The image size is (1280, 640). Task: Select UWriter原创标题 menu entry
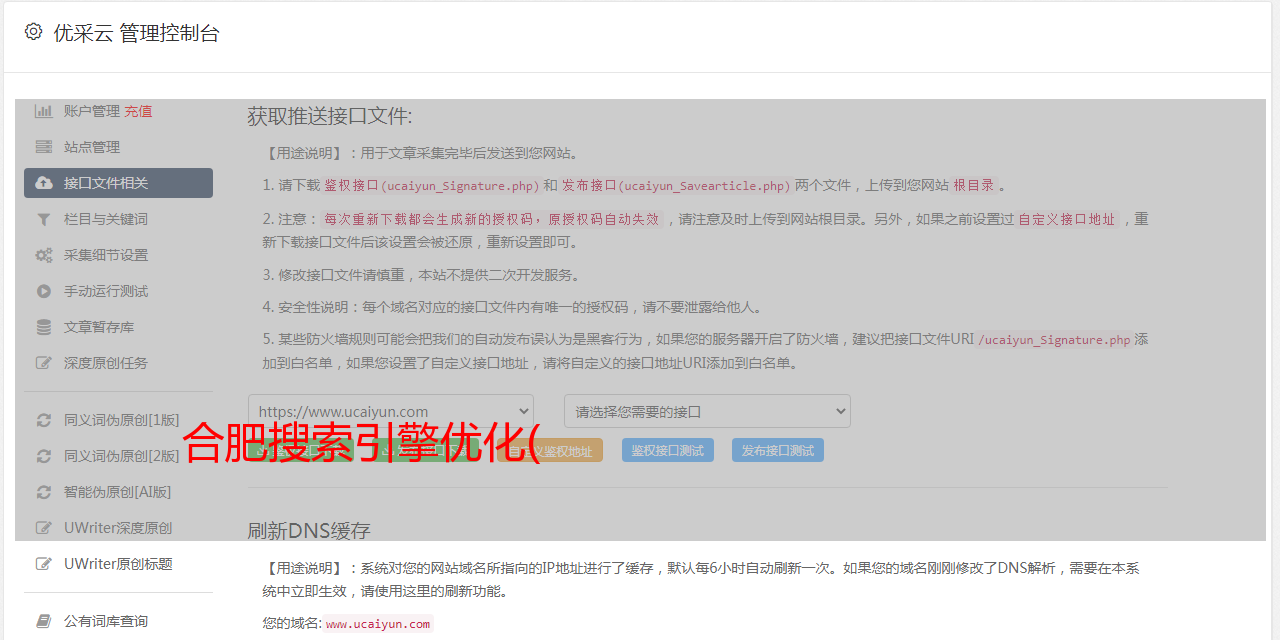[118, 564]
